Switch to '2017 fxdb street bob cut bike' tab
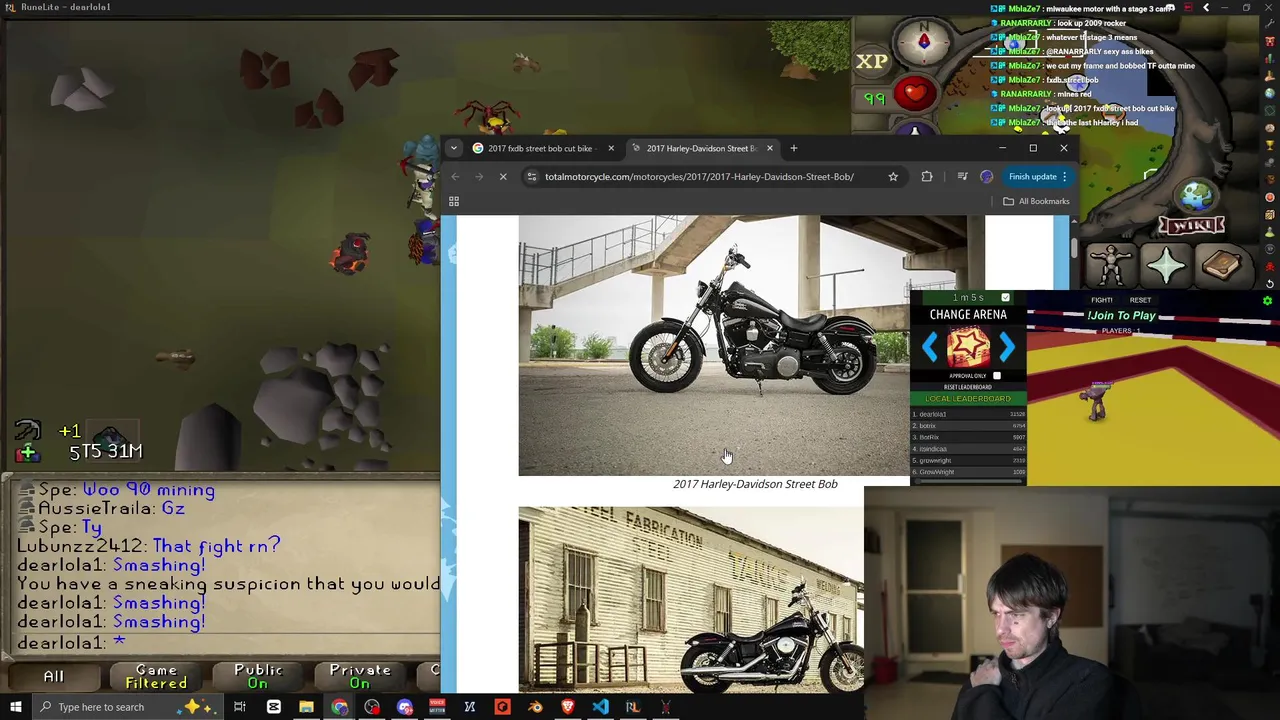The height and width of the screenshot is (720, 1280). point(539,148)
